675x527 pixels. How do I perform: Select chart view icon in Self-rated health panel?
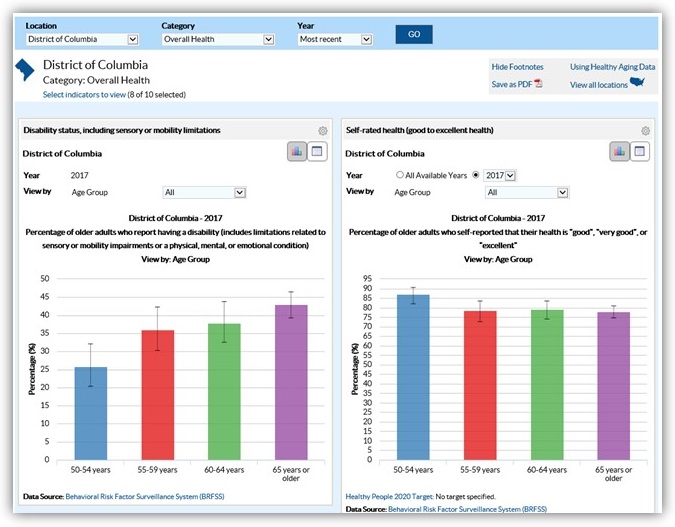[619, 152]
